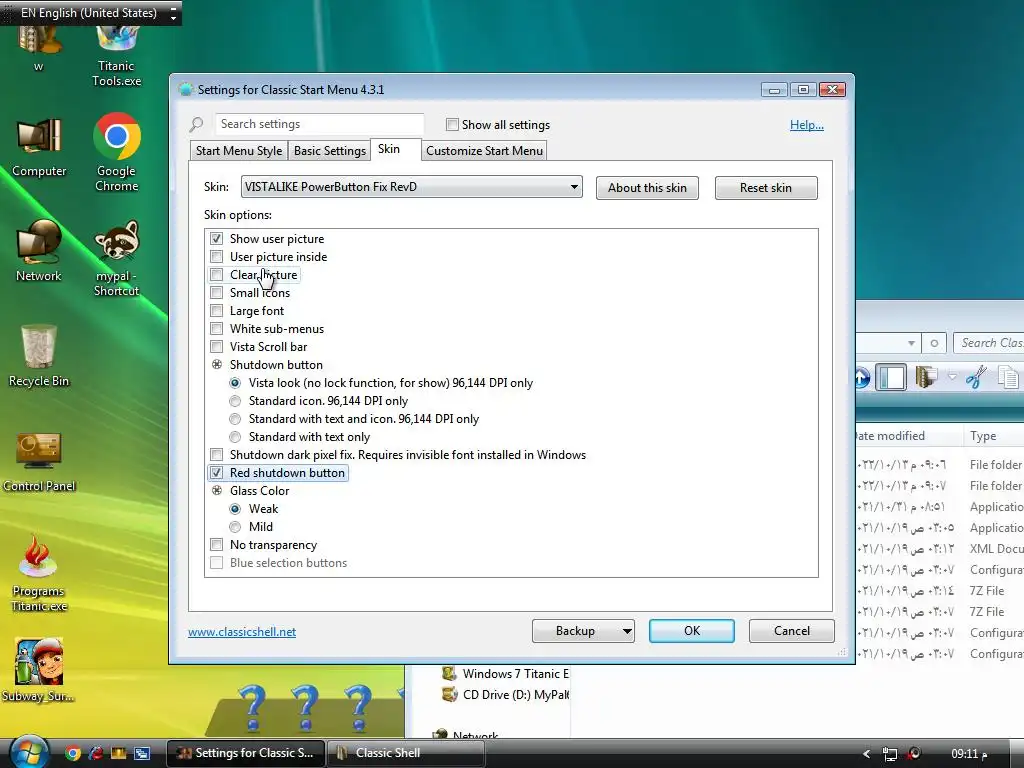Select the Vista look shutdown radio
Image resolution: width=1024 pixels, height=768 pixels.
coord(235,383)
